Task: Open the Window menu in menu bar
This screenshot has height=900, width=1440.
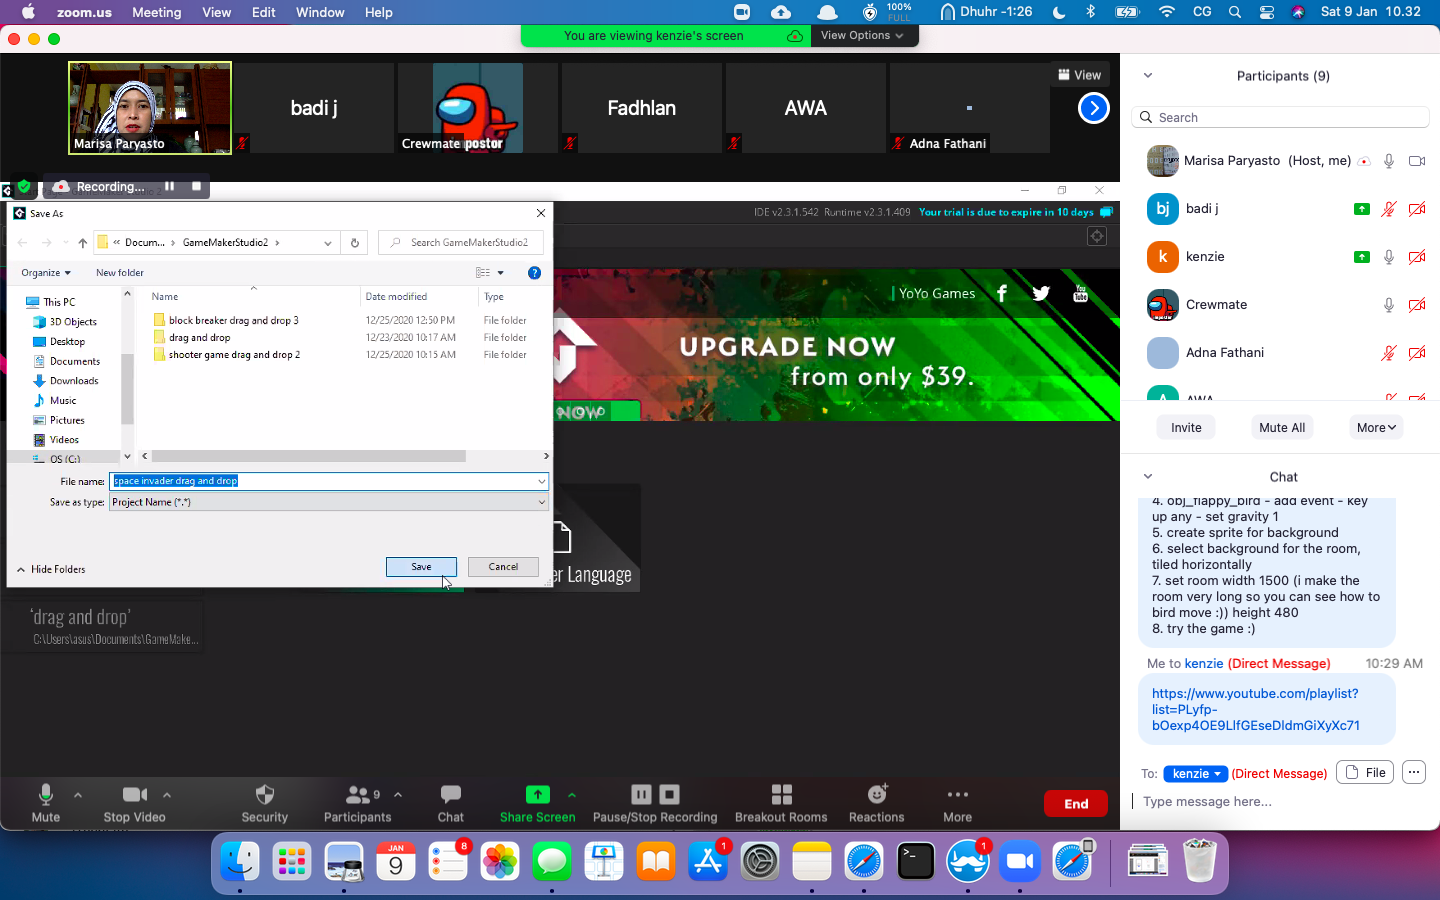Action: click(x=320, y=12)
